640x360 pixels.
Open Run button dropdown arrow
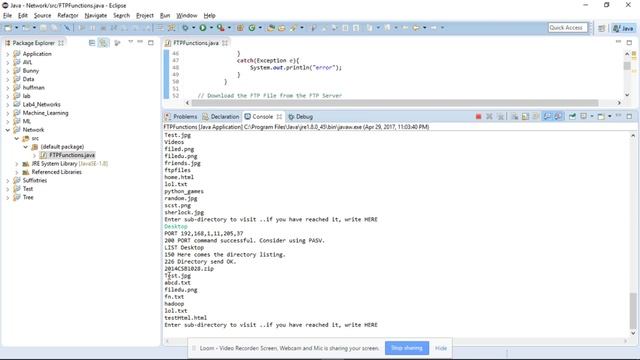(211, 28)
